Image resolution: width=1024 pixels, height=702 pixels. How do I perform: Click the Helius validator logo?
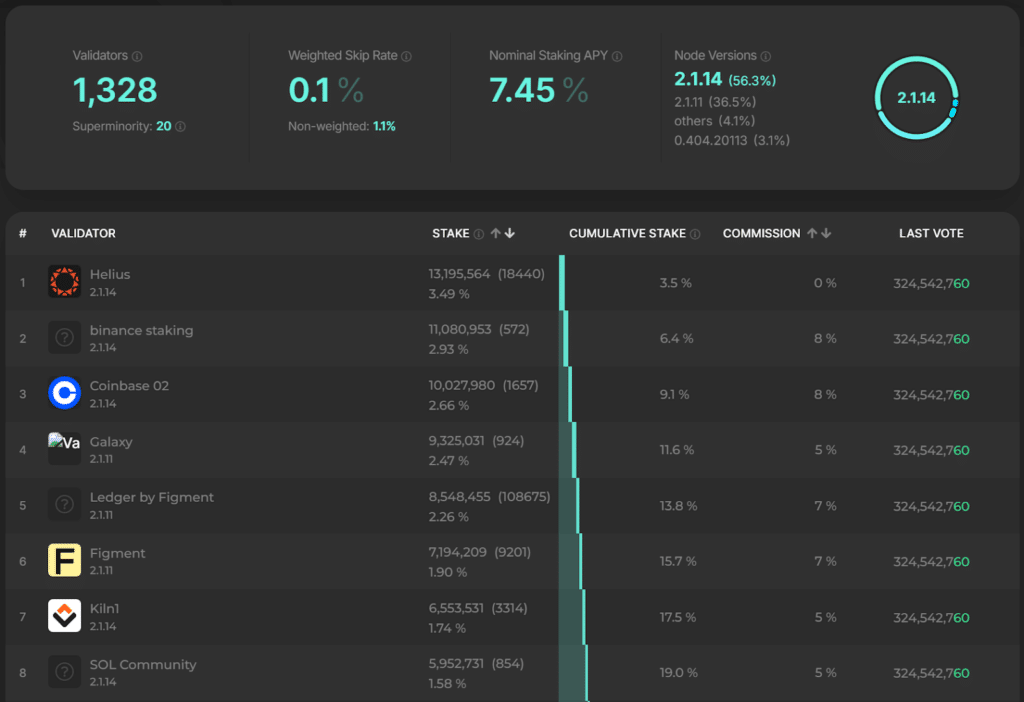tap(65, 281)
